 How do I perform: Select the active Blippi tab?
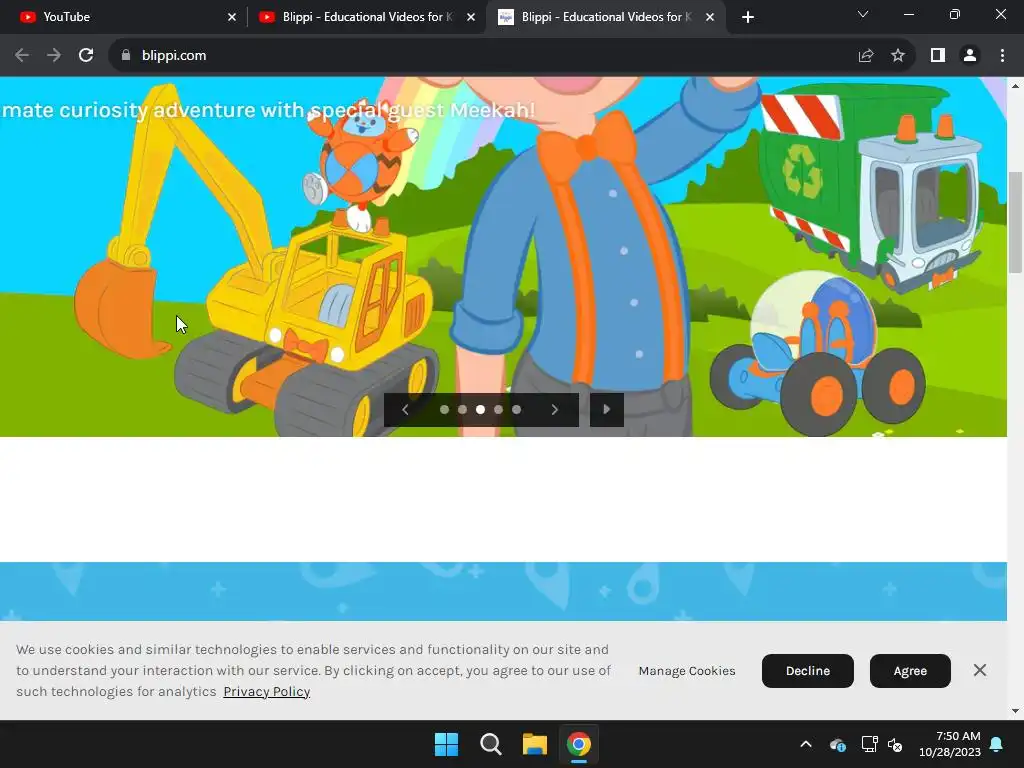click(x=604, y=17)
